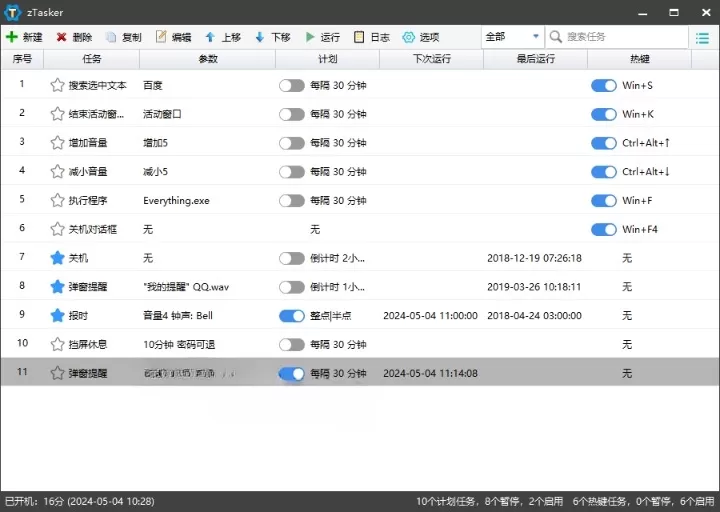Enable schedule for 减小音量 task

[x=292, y=172]
